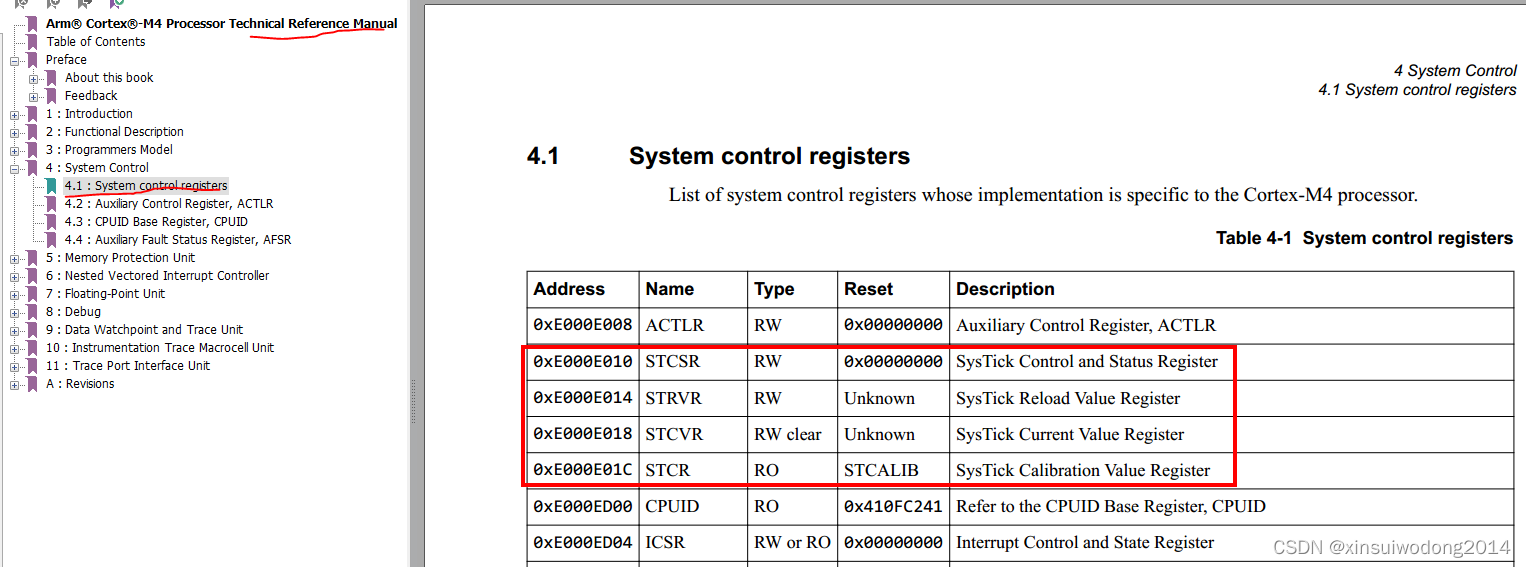This screenshot has height=567, width=1526.
Task: Select the A : Revisions bookmark
Action: click(80, 384)
